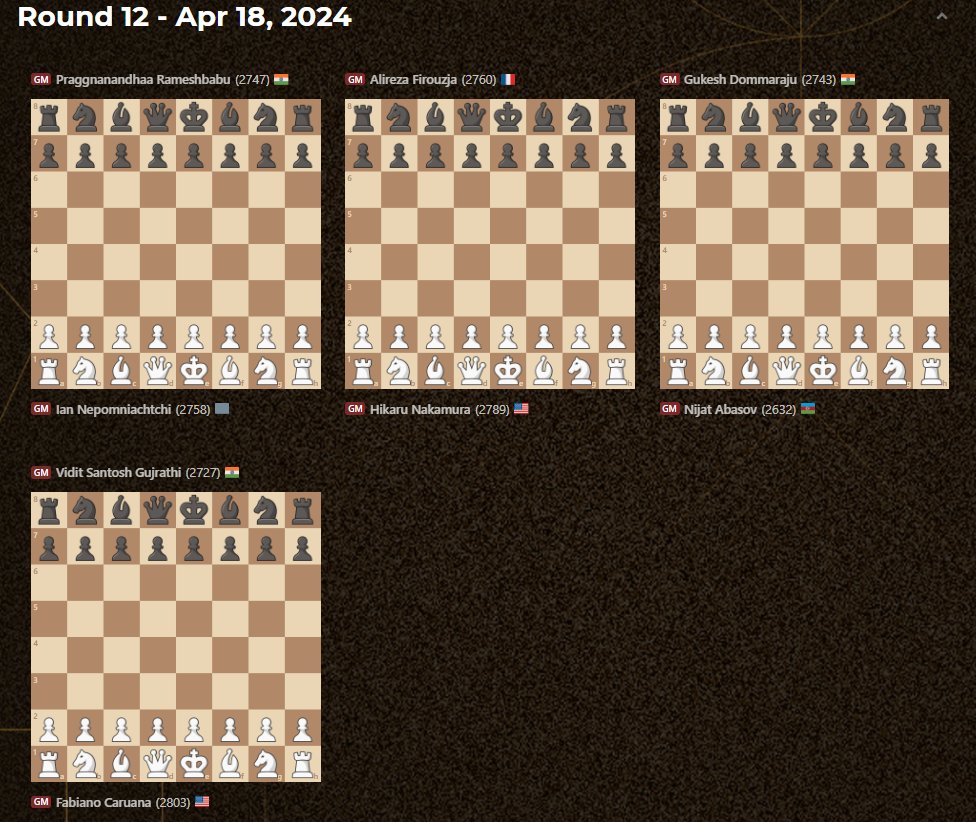Open the Vidit vs Caruana board

[x=176, y=637]
